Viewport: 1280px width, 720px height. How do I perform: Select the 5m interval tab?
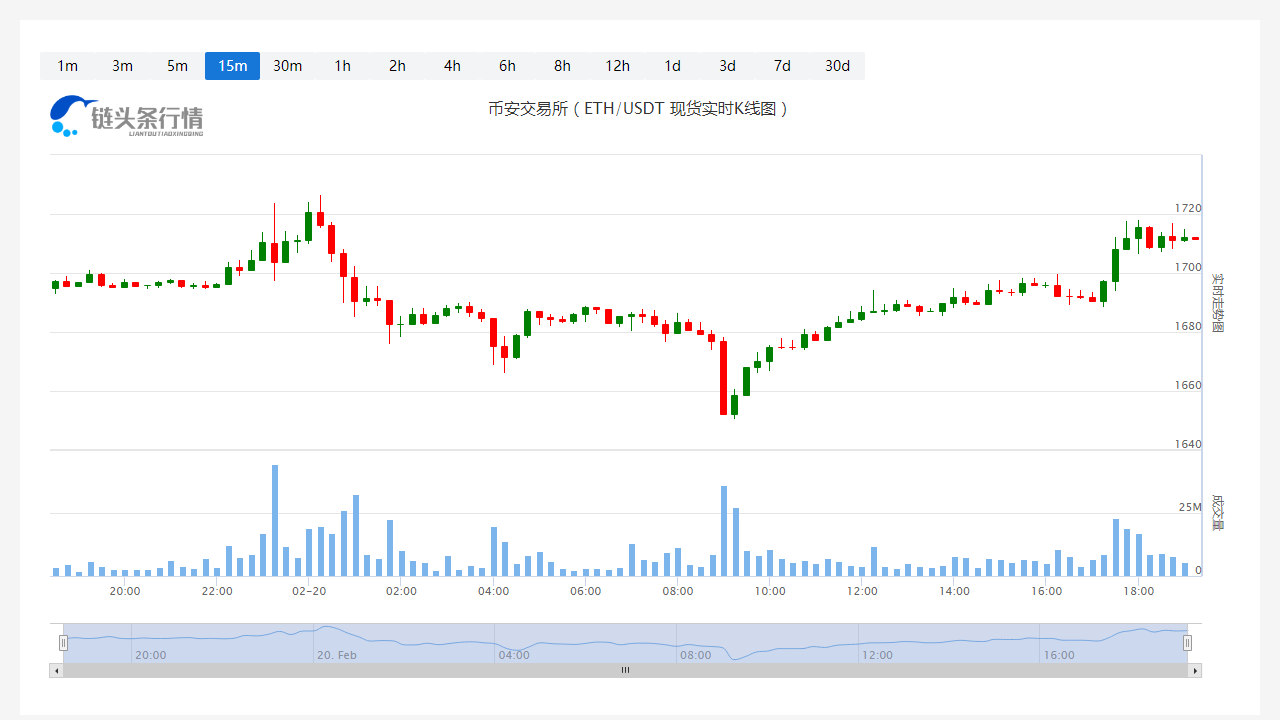[x=177, y=66]
